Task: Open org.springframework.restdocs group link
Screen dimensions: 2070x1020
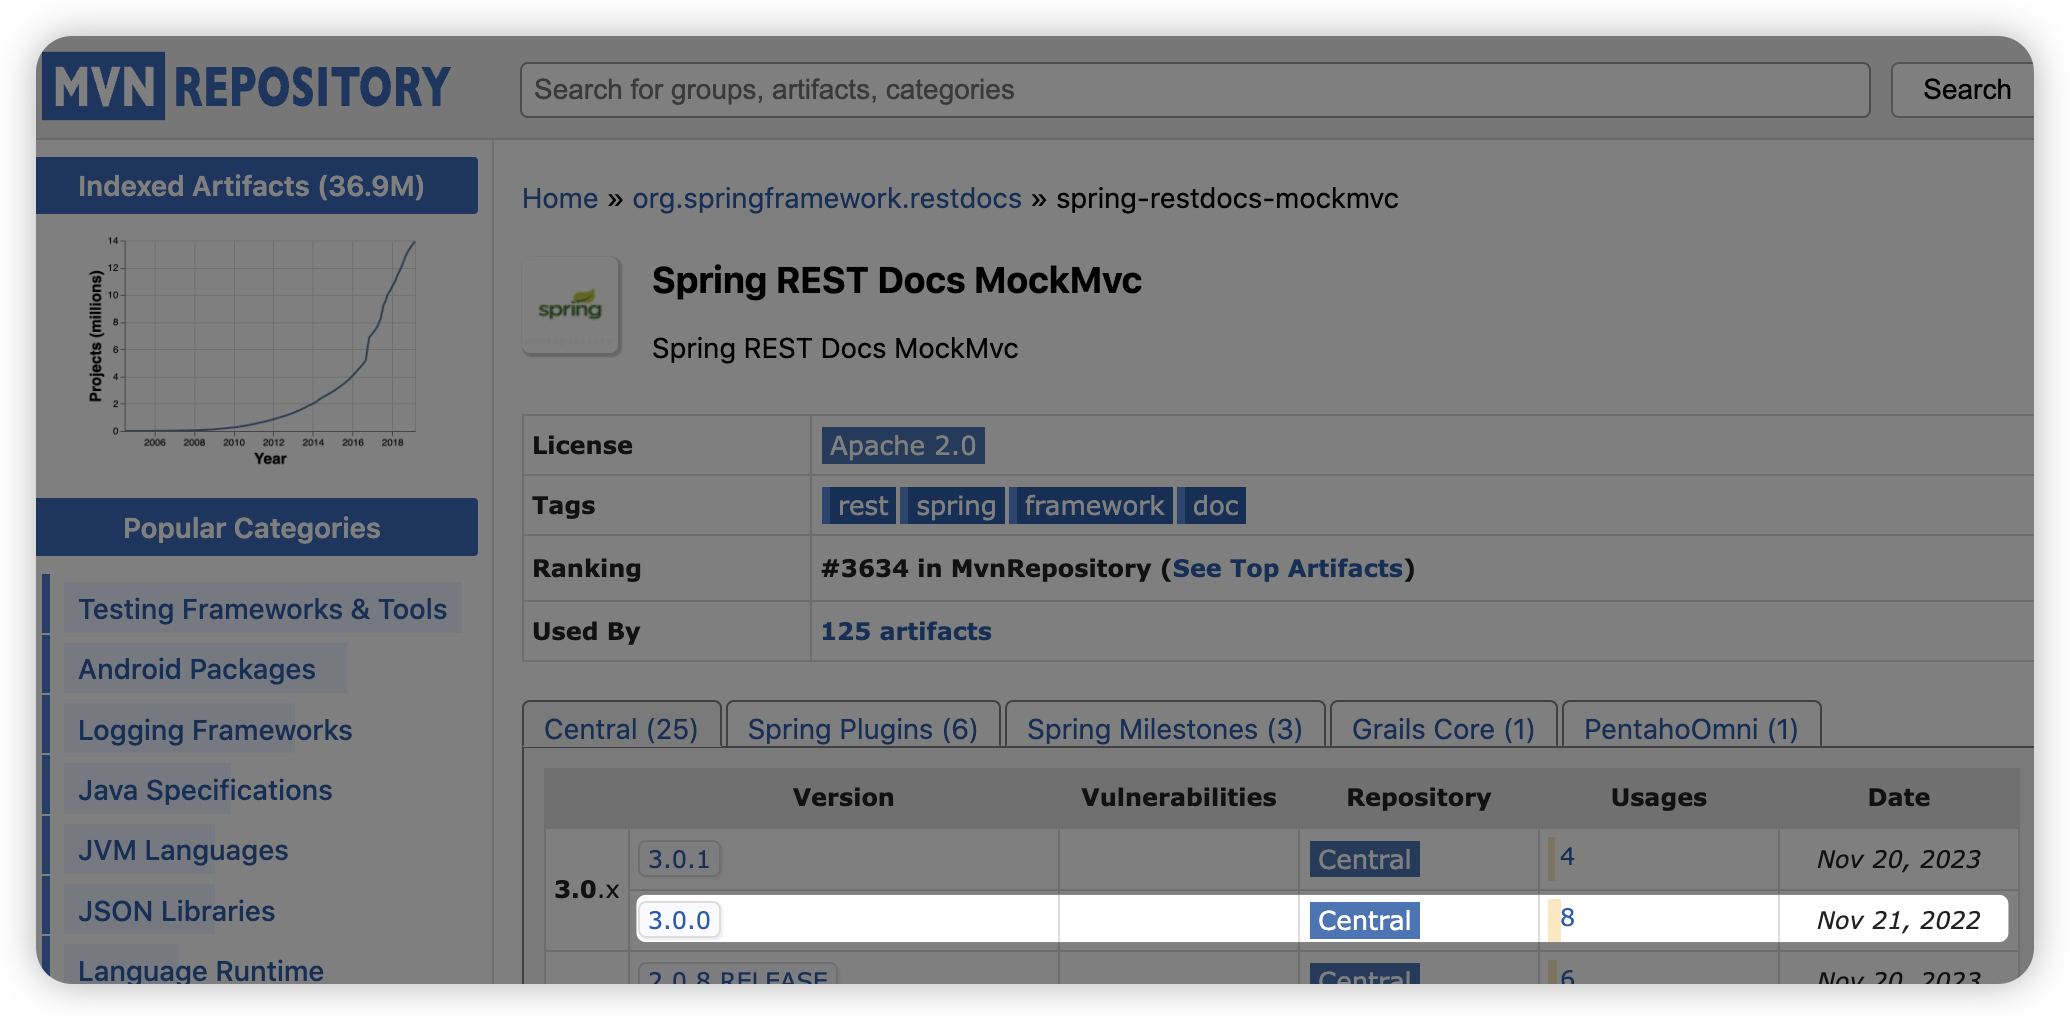Action: 826,199
